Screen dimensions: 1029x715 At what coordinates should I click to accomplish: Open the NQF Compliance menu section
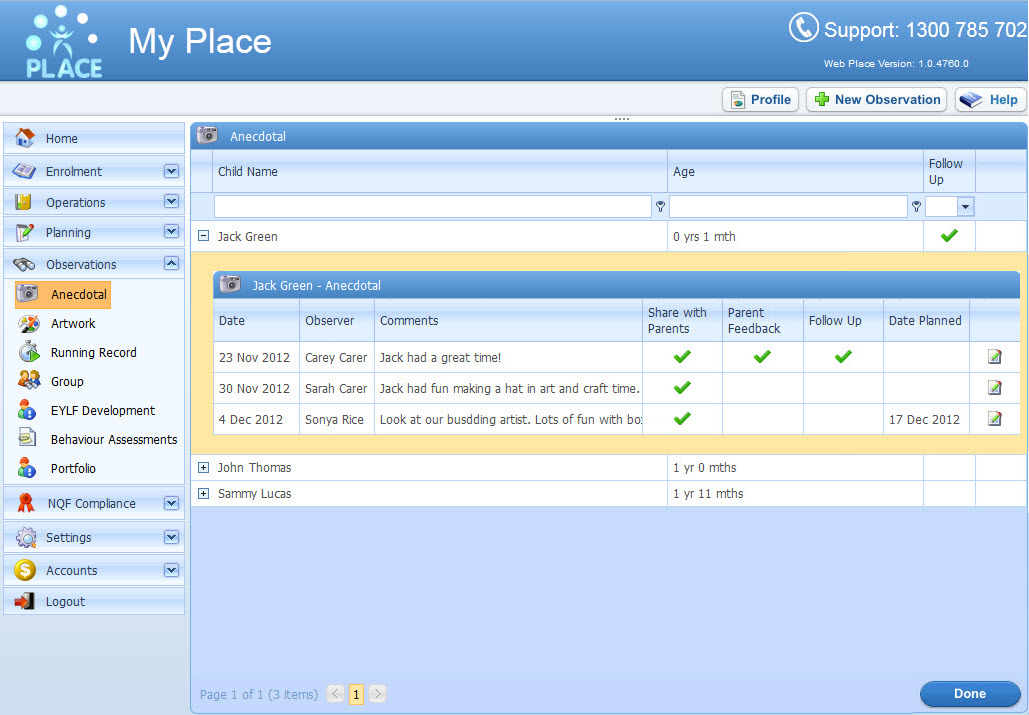[171, 503]
